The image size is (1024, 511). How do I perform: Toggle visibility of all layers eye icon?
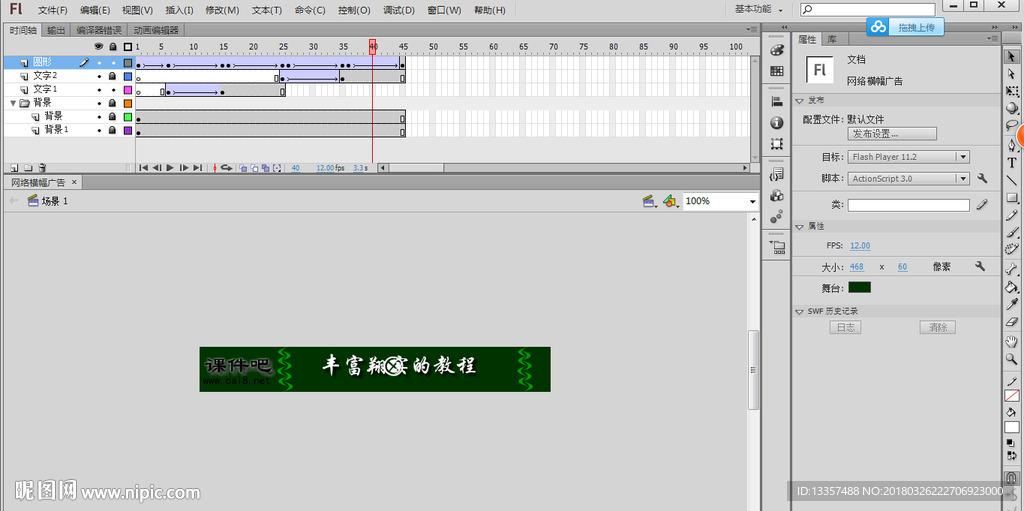pos(99,46)
